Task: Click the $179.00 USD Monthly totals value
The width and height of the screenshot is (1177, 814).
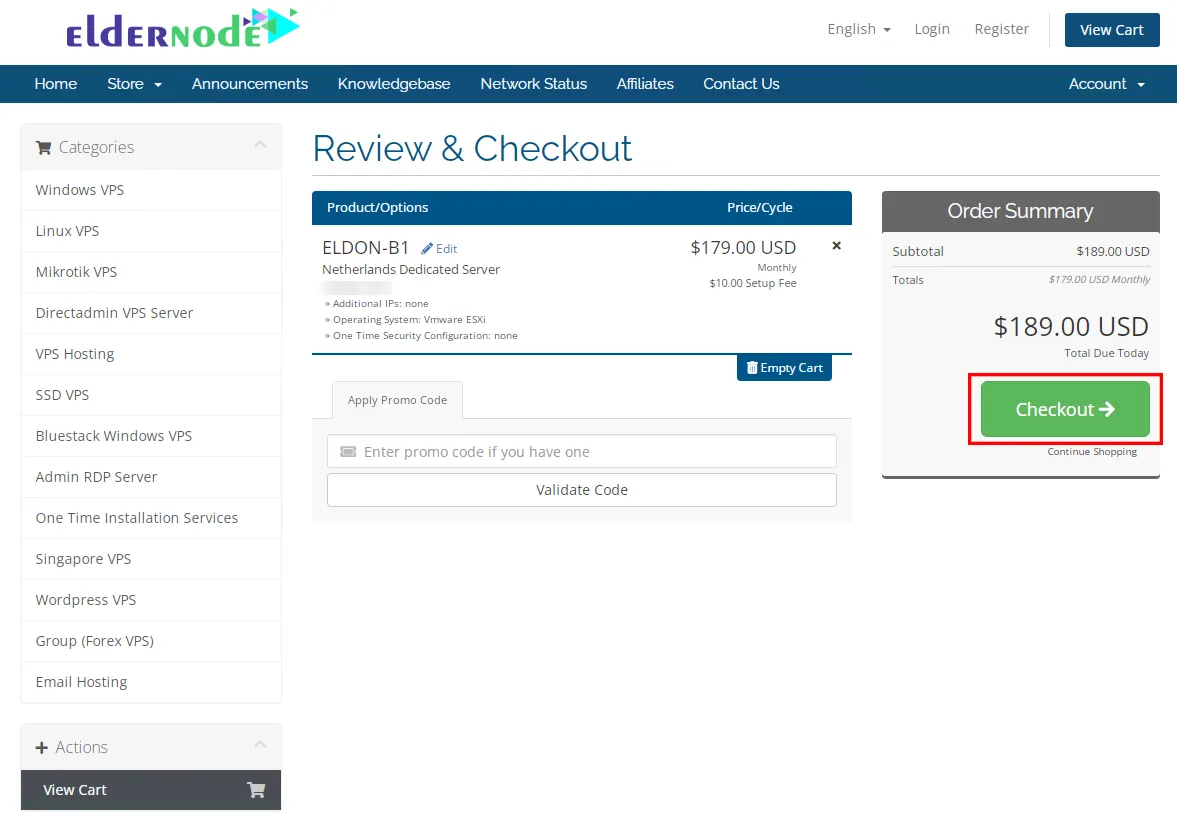Action: tap(1099, 279)
